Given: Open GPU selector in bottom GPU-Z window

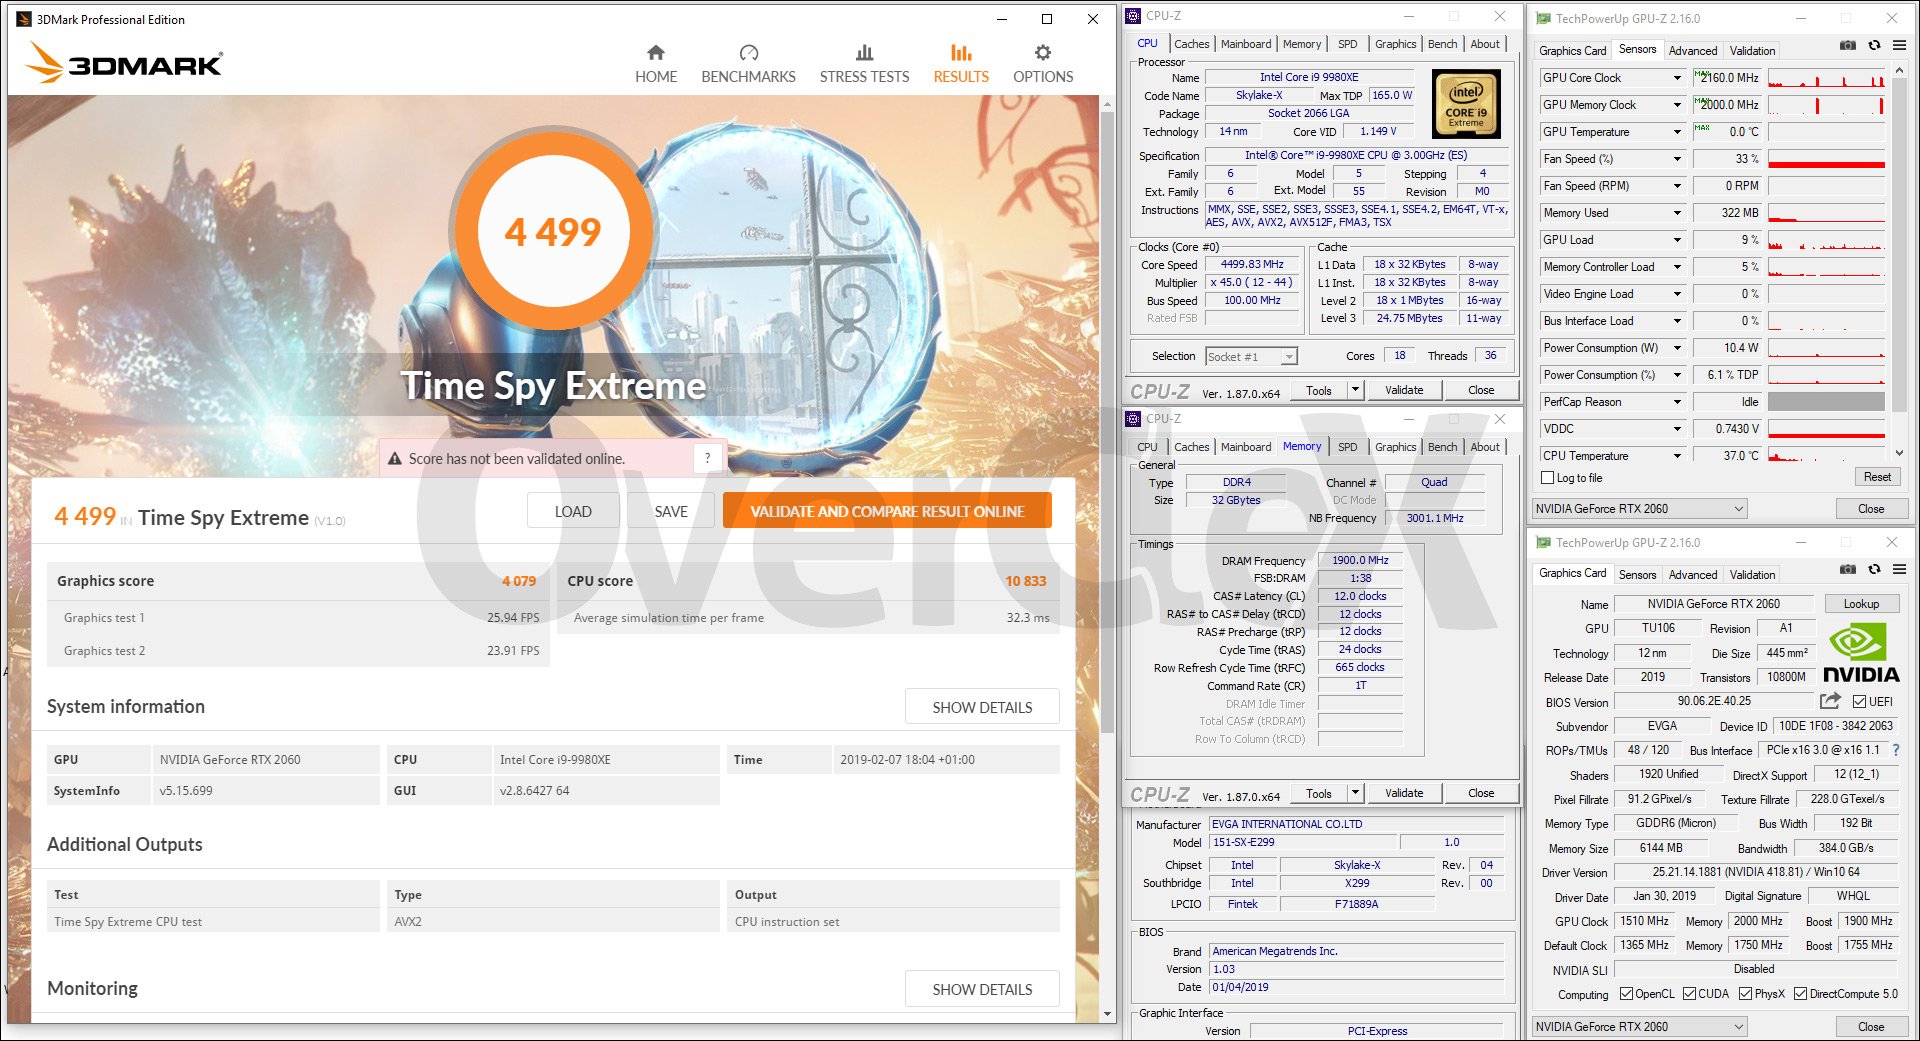Looking at the screenshot, I should (x=1639, y=1027).
